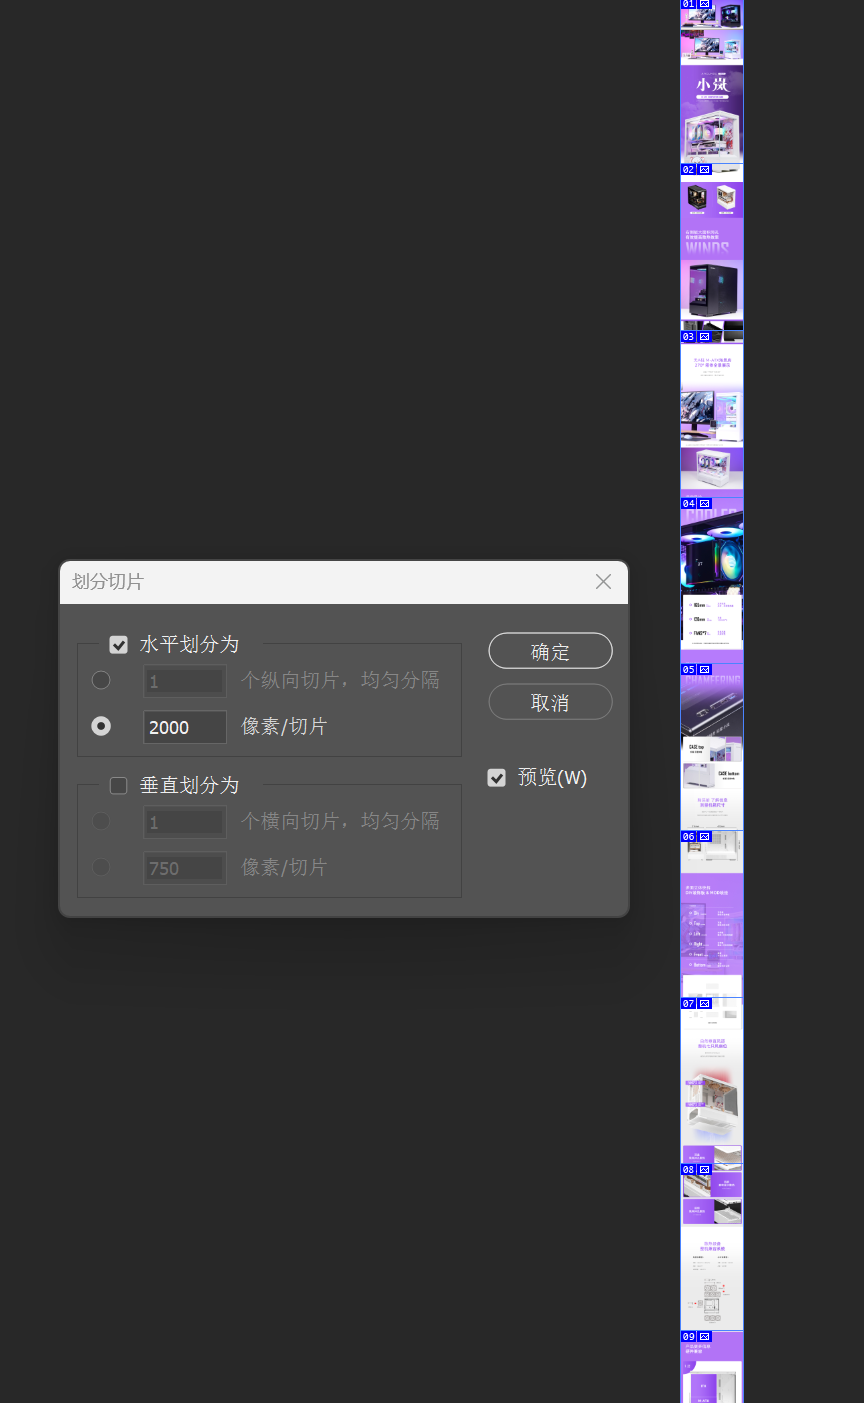This screenshot has height=1403, width=864.
Task: Click the slice 06 image icon badge
Action: [704, 836]
